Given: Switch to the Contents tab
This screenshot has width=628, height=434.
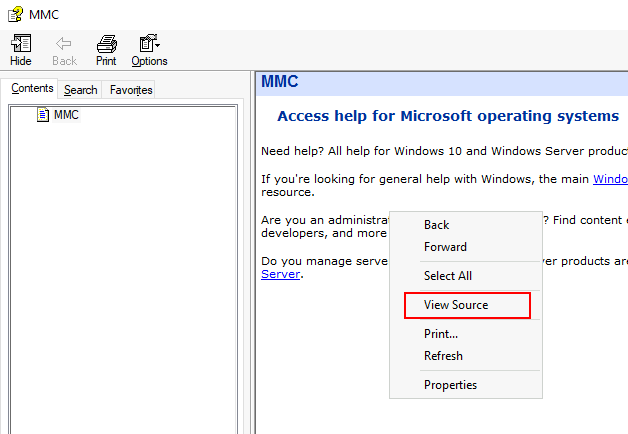Looking at the screenshot, I should (32, 89).
